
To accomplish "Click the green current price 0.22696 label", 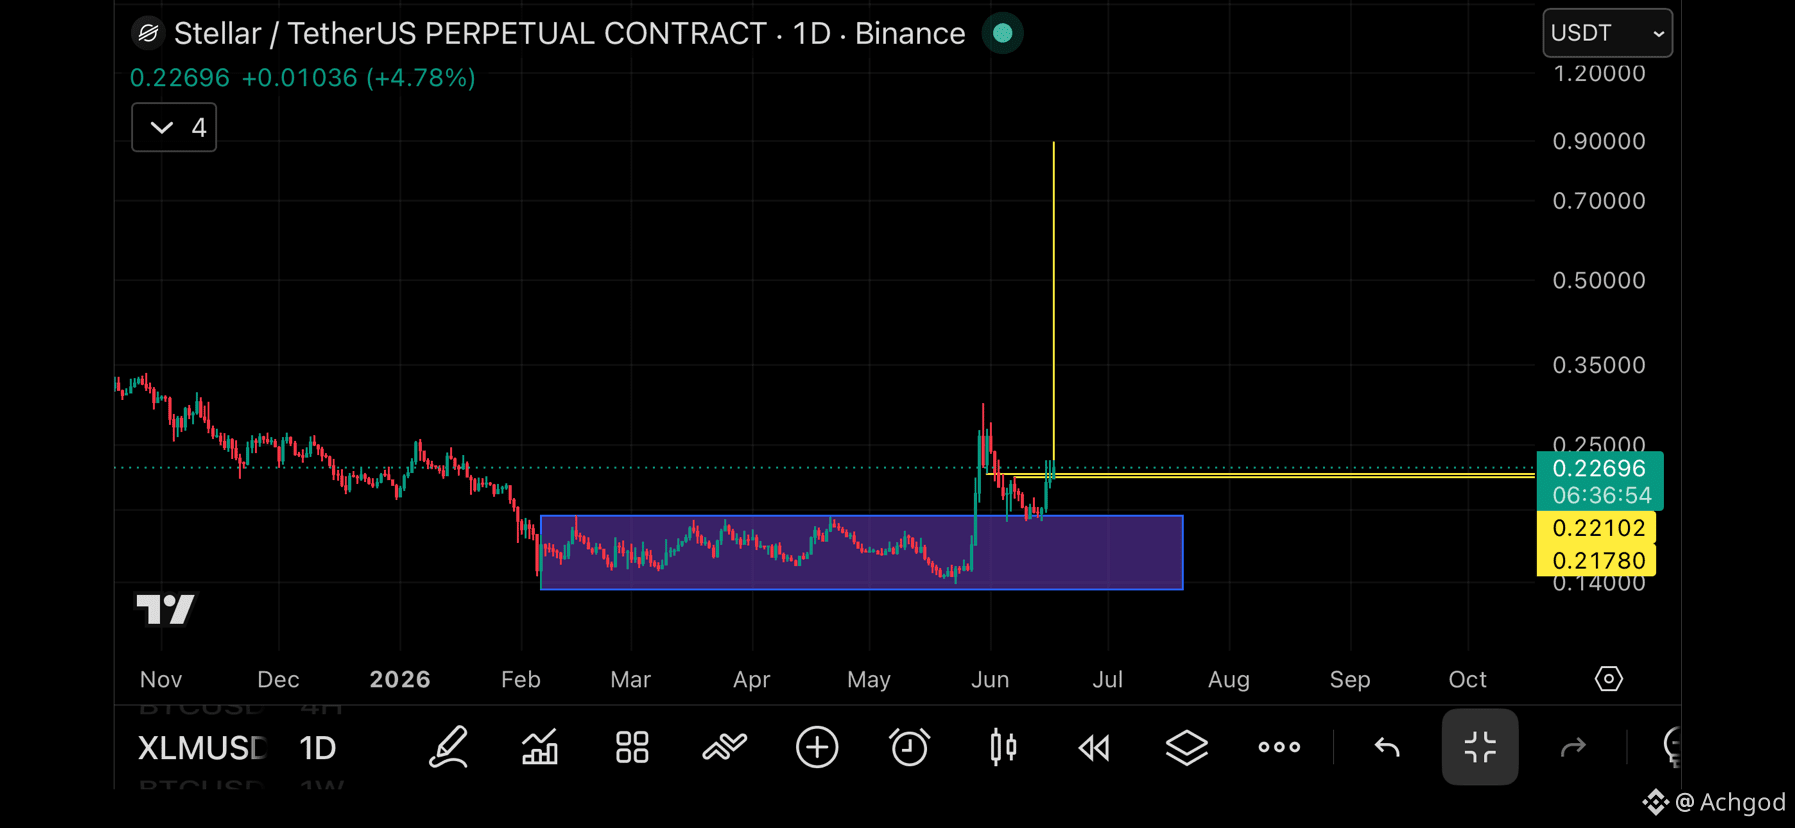I will [1599, 481].
